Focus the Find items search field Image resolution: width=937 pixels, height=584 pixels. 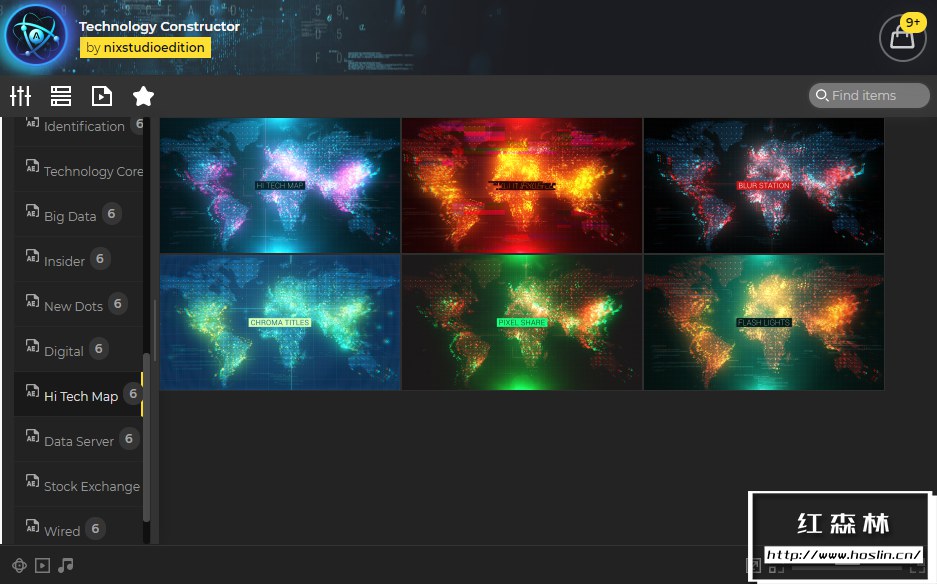tap(869, 95)
